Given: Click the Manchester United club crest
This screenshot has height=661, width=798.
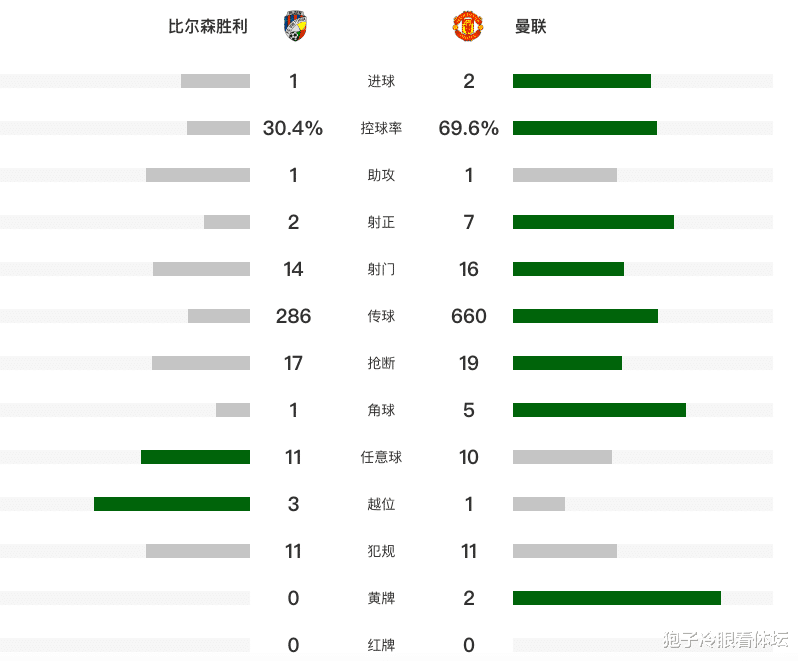Looking at the screenshot, I should tap(468, 26).
